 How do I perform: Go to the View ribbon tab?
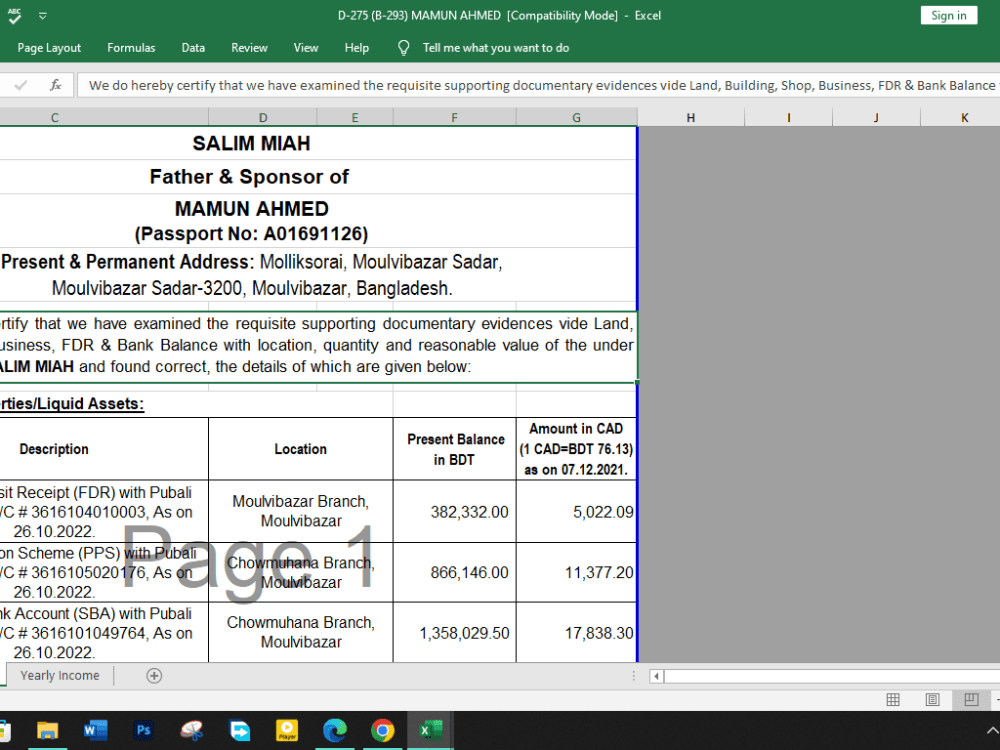[305, 48]
